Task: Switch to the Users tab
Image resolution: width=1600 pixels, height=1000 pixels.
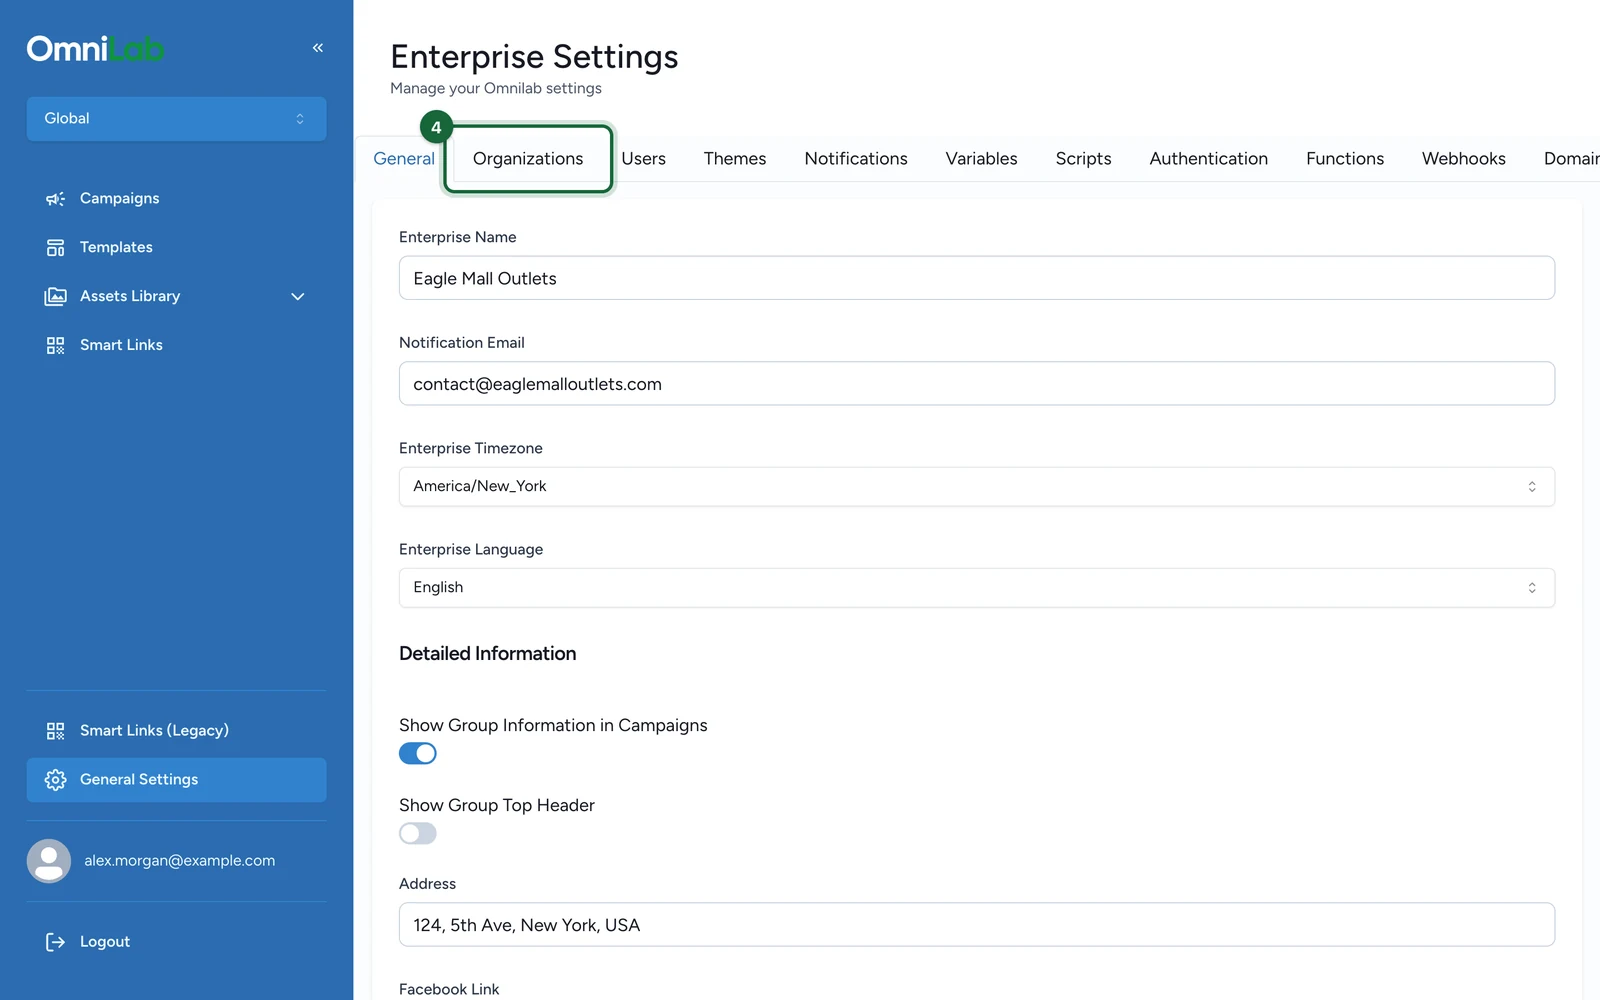Action: 643,159
